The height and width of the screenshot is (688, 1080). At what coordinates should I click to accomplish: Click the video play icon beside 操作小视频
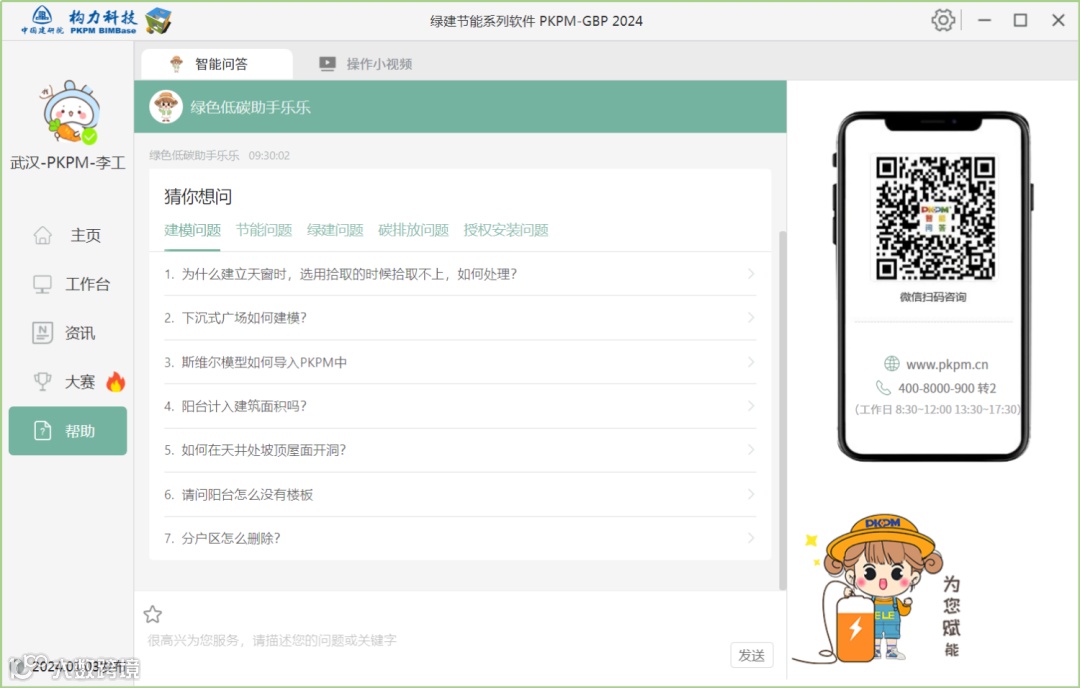click(327, 64)
